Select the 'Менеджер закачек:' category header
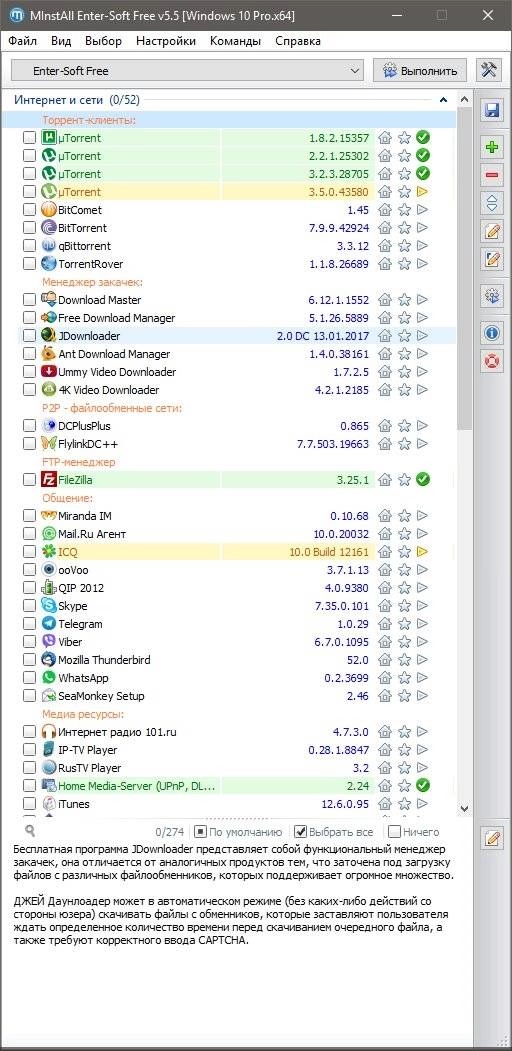The width and height of the screenshot is (512, 1051). pos(92,282)
